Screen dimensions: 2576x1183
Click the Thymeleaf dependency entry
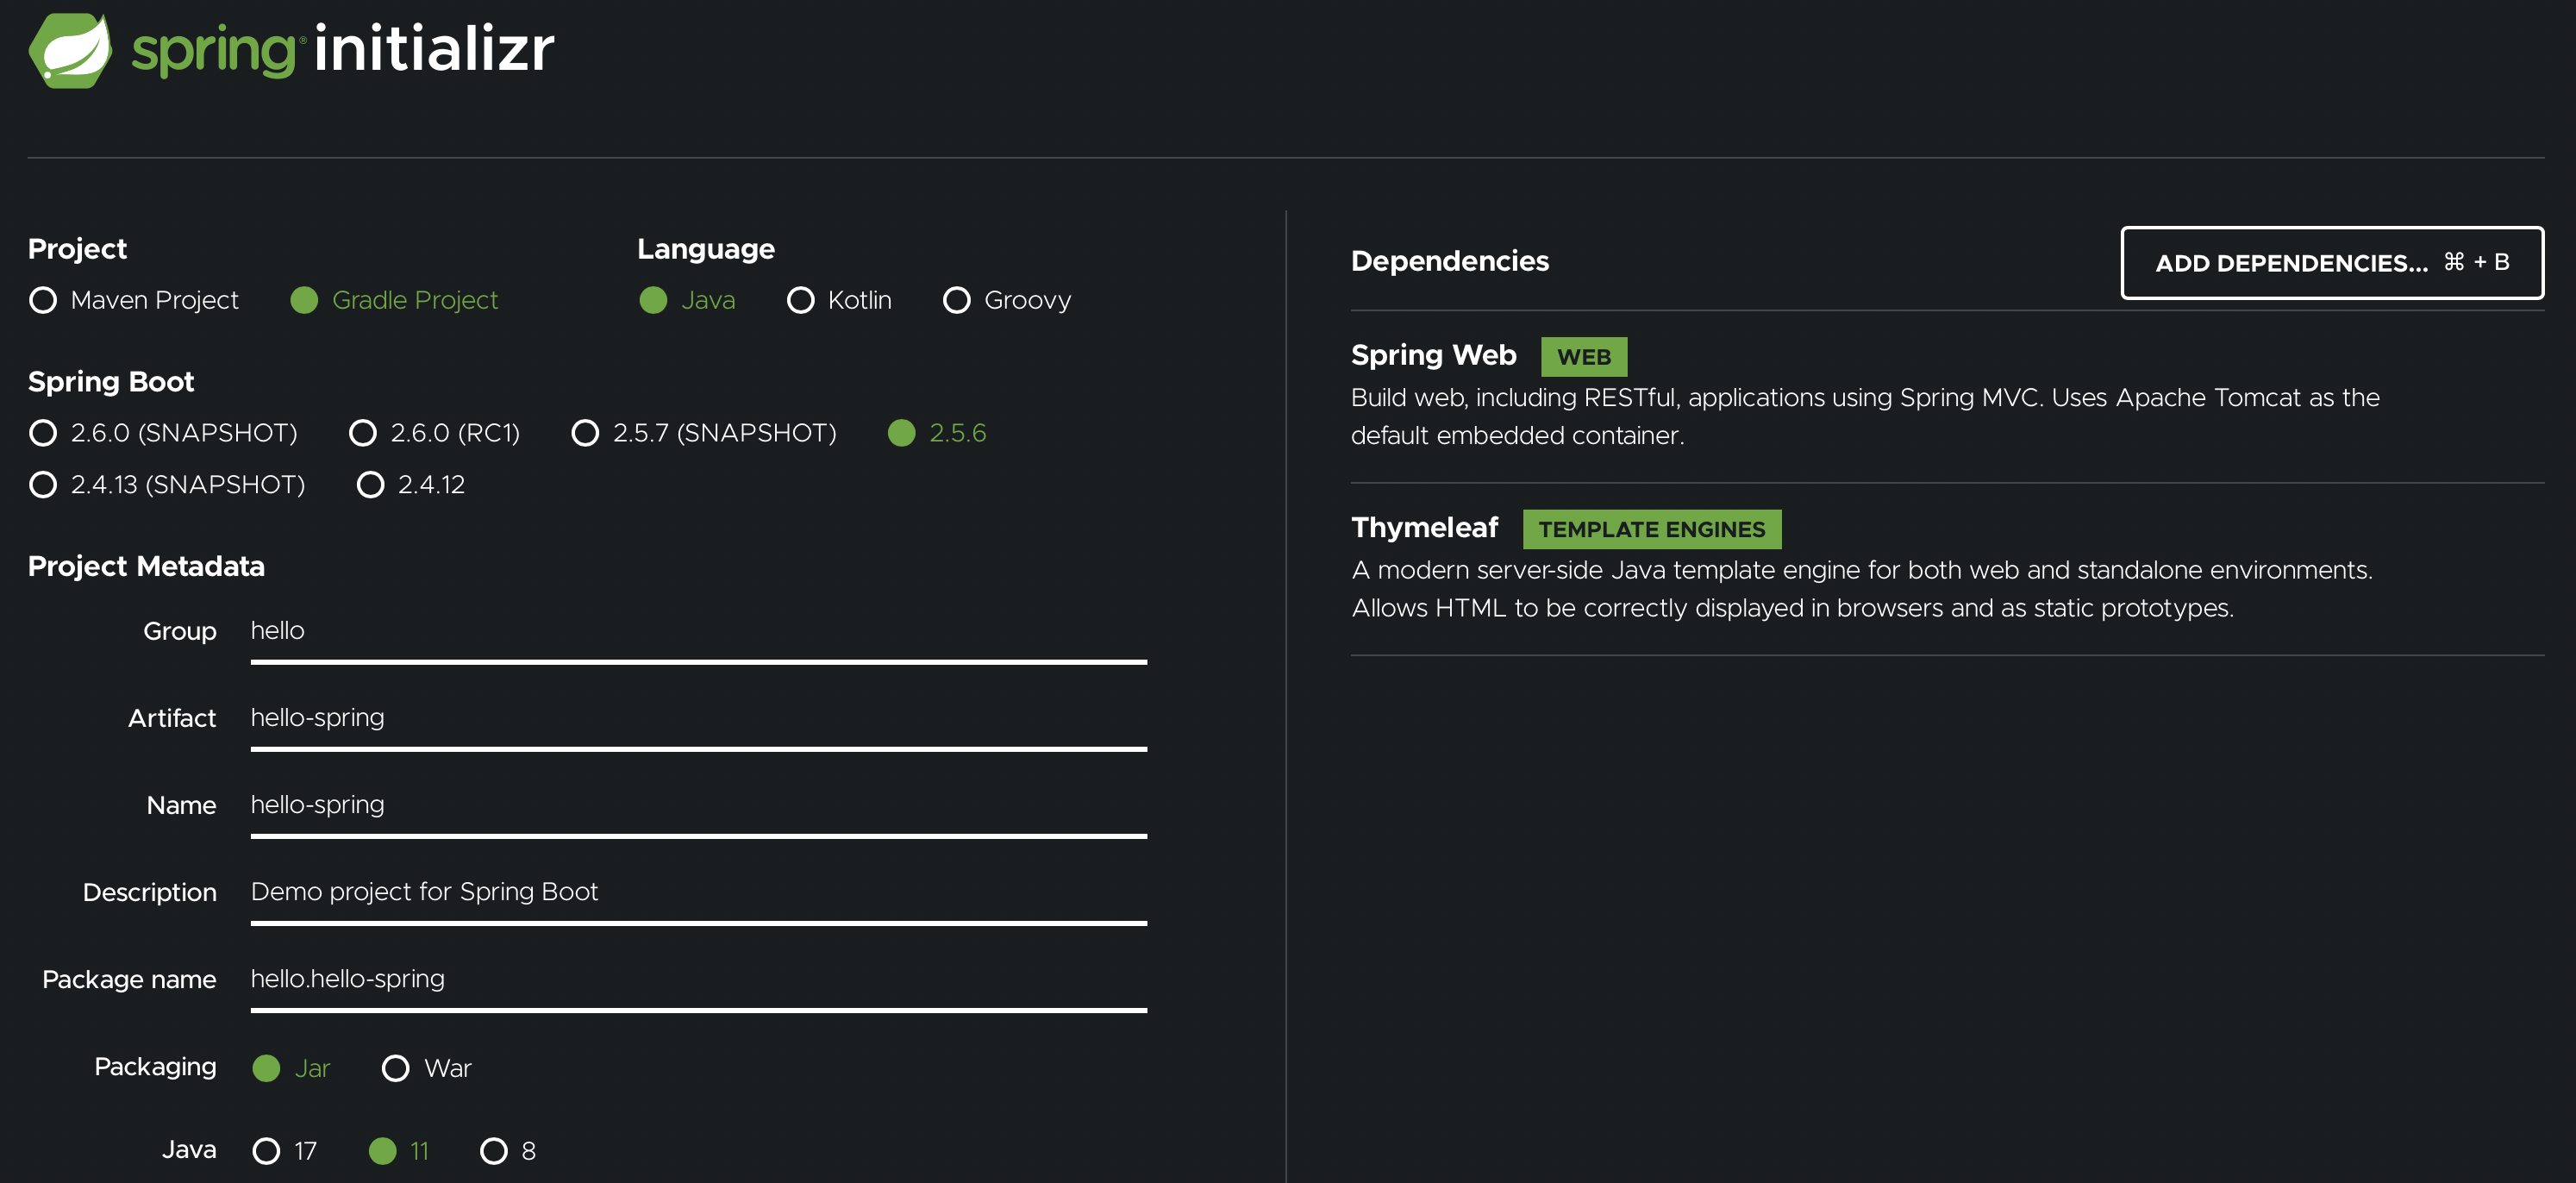tap(1424, 528)
